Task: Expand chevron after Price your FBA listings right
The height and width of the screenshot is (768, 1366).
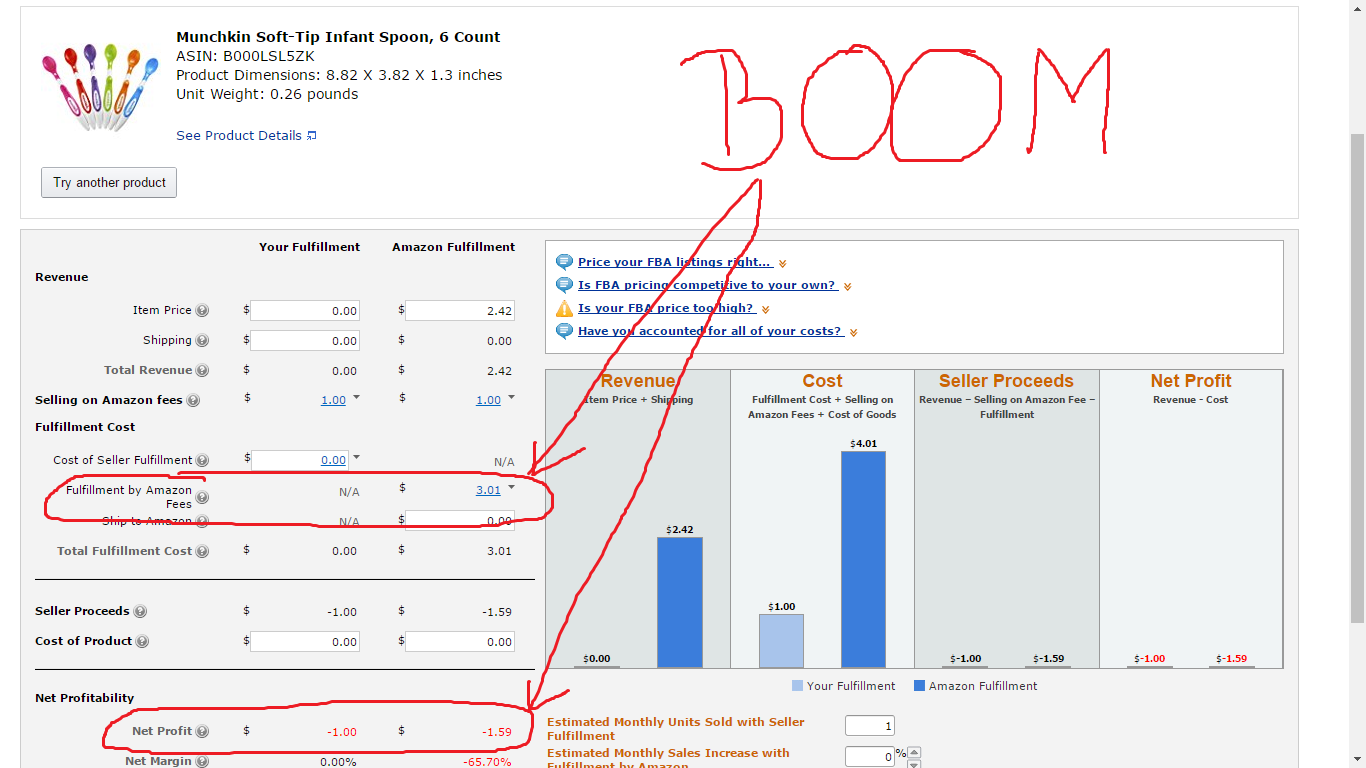Action: pyautogui.click(x=783, y=264)
